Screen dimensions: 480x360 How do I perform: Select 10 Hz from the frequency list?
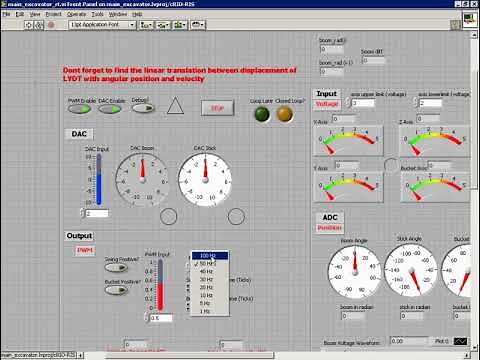210,296
